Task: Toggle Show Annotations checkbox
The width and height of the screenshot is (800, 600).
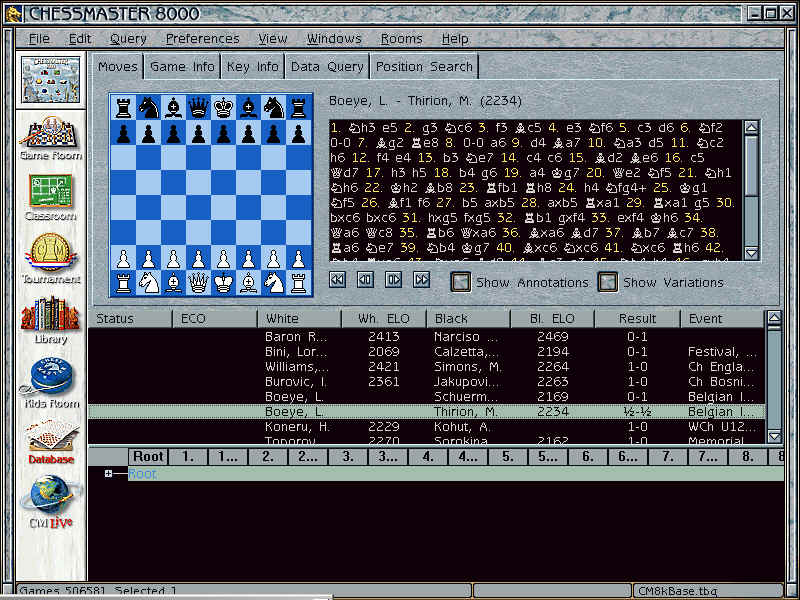Action: [x=460, y=282]
